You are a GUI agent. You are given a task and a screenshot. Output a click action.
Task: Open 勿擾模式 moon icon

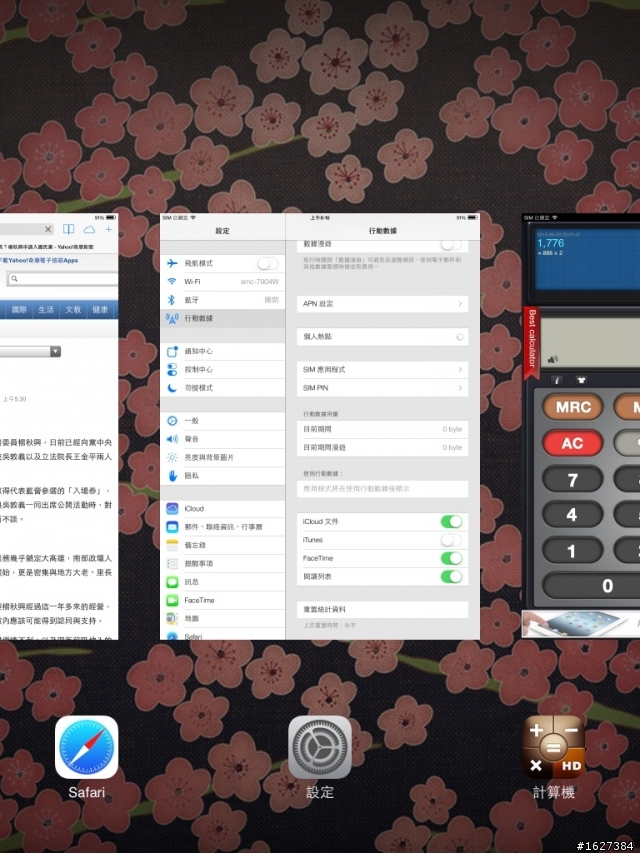tap(172, 388)
